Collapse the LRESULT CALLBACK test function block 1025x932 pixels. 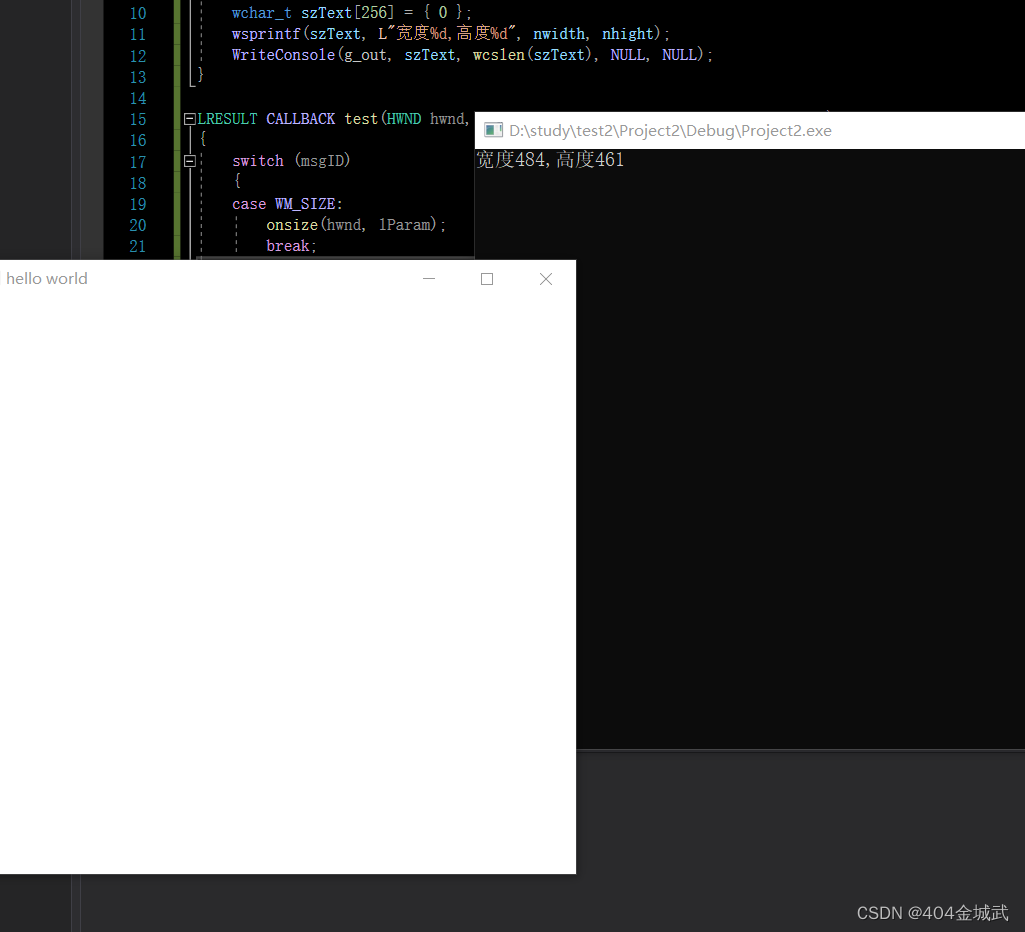(x=190, y=119)
